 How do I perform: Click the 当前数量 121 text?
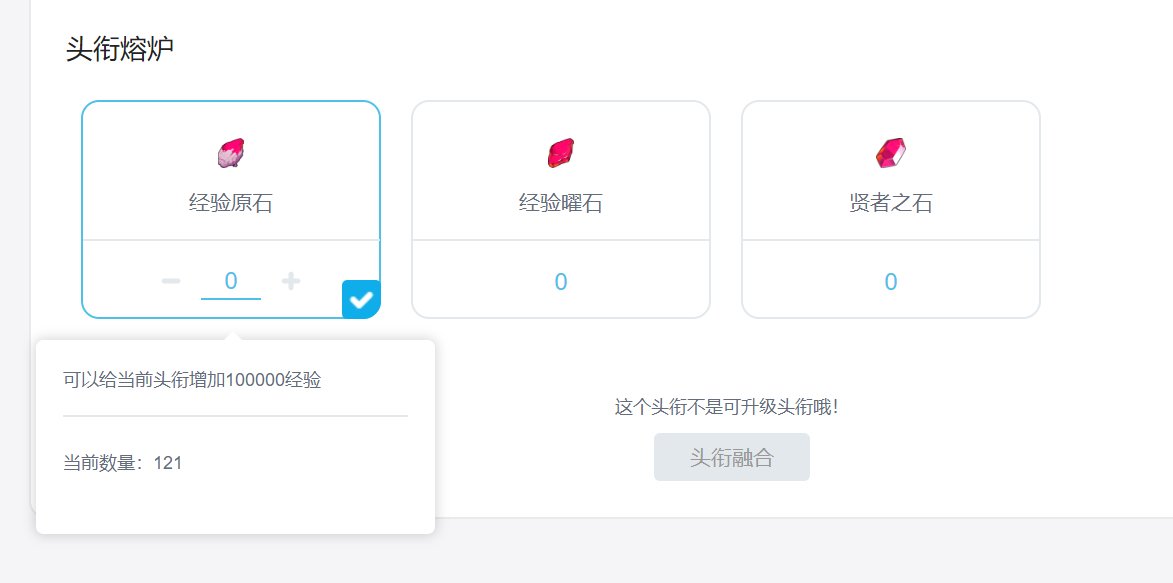pyautogui.click(x=117, y=462)
